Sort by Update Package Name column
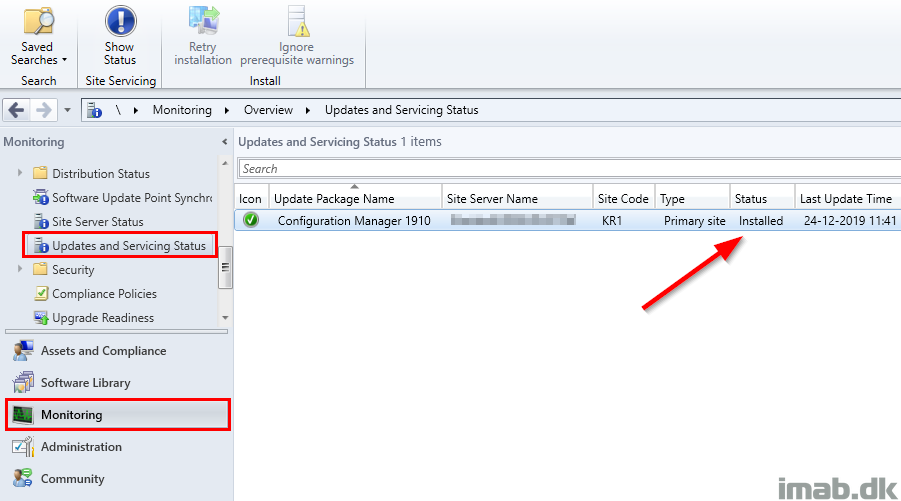The image size is (901, 501). point(356,198)
